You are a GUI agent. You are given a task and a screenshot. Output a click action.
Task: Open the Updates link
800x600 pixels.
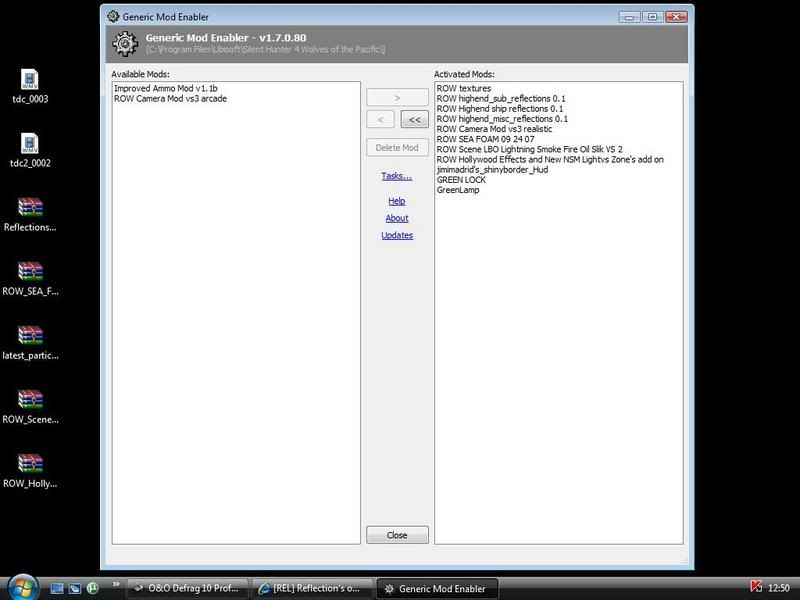click(x=397, y=235)
